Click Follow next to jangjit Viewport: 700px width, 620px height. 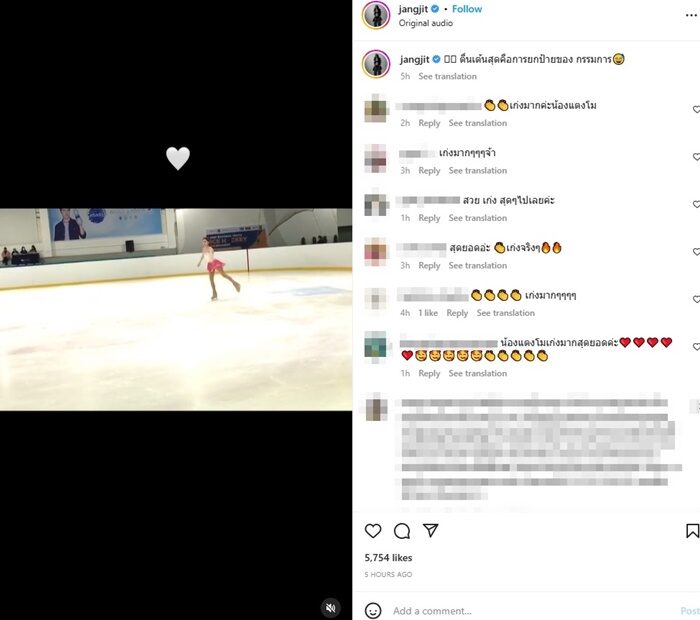coord(467,9)
